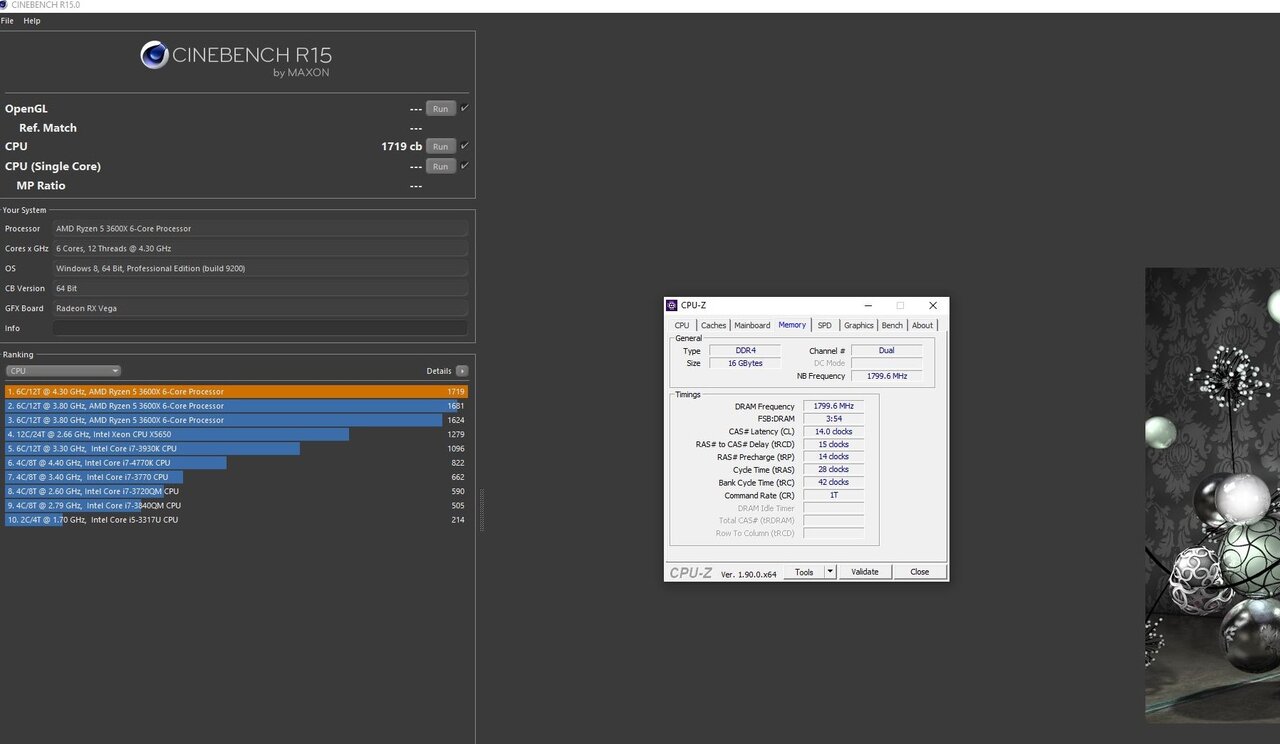Switch to the Bench tab in CPU-Z
This screenshot has height=744, width=1280.
(x=892, y=325)
